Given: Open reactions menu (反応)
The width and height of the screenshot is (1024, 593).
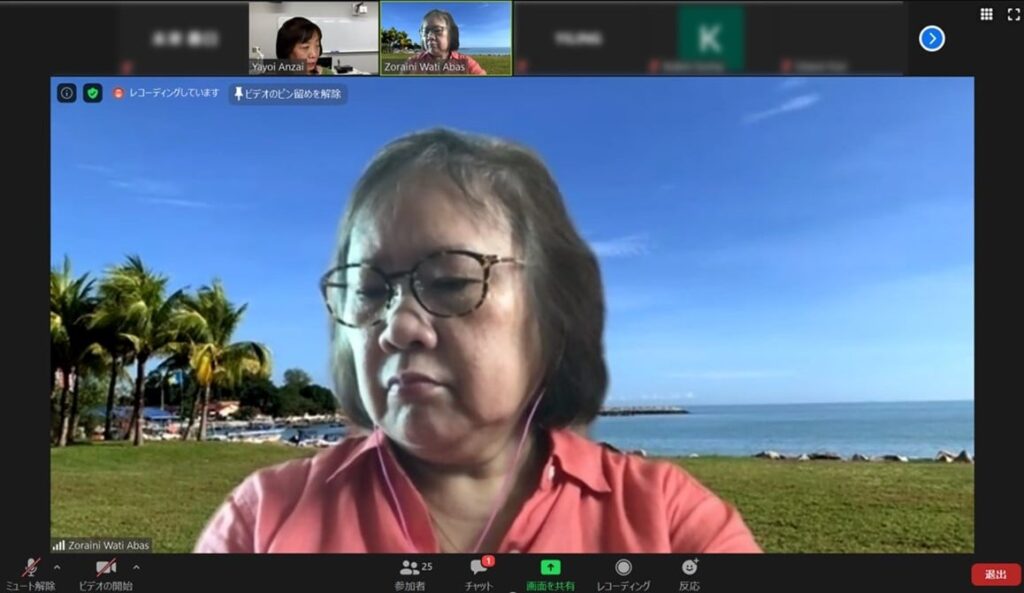Looking at the screenshot, I should coord(689,569).
